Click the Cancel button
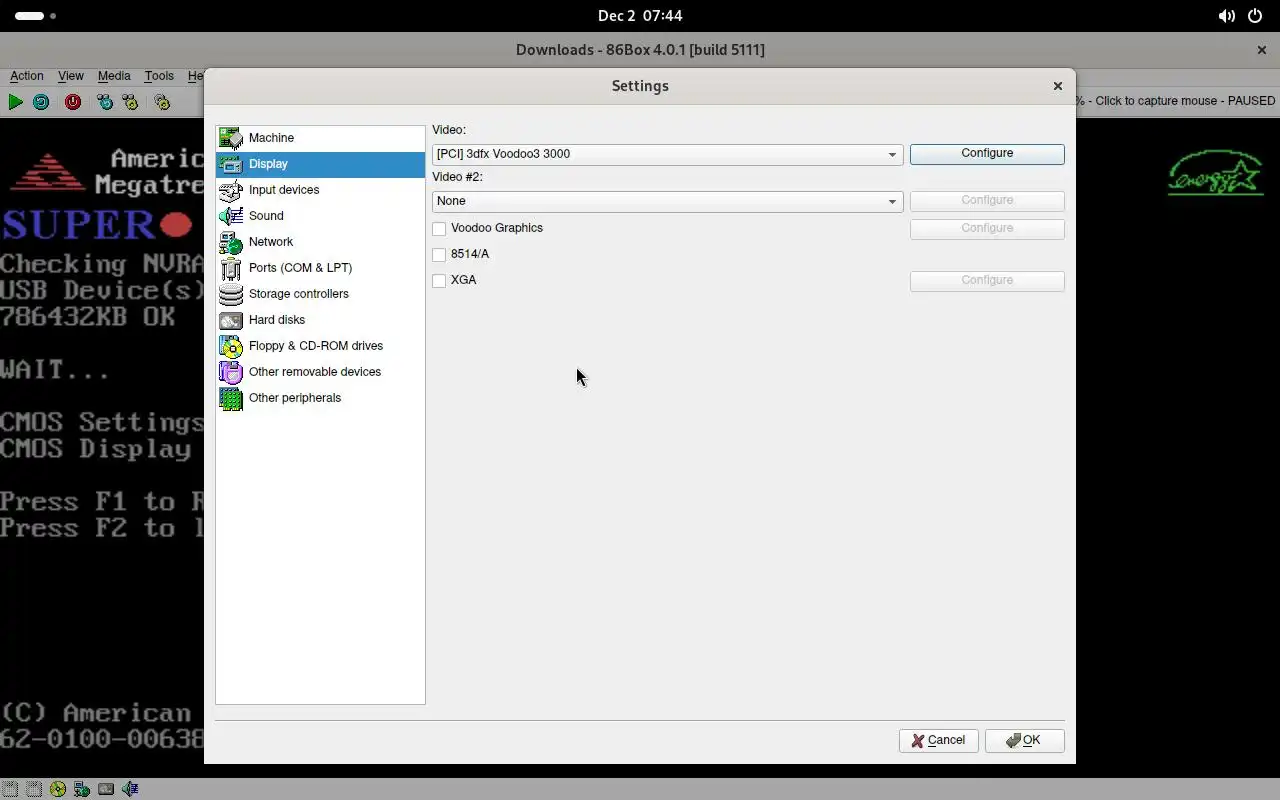The height and width of the screenshot is (800, 1280). tap(938, 741)
